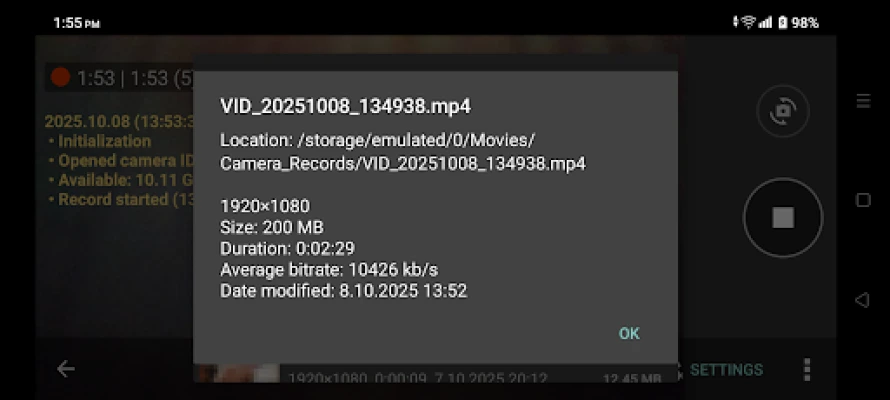The image size is (890, 400).
Task: Click the VID_20251008_134938.mp4 dialog title
Action: 345,106
